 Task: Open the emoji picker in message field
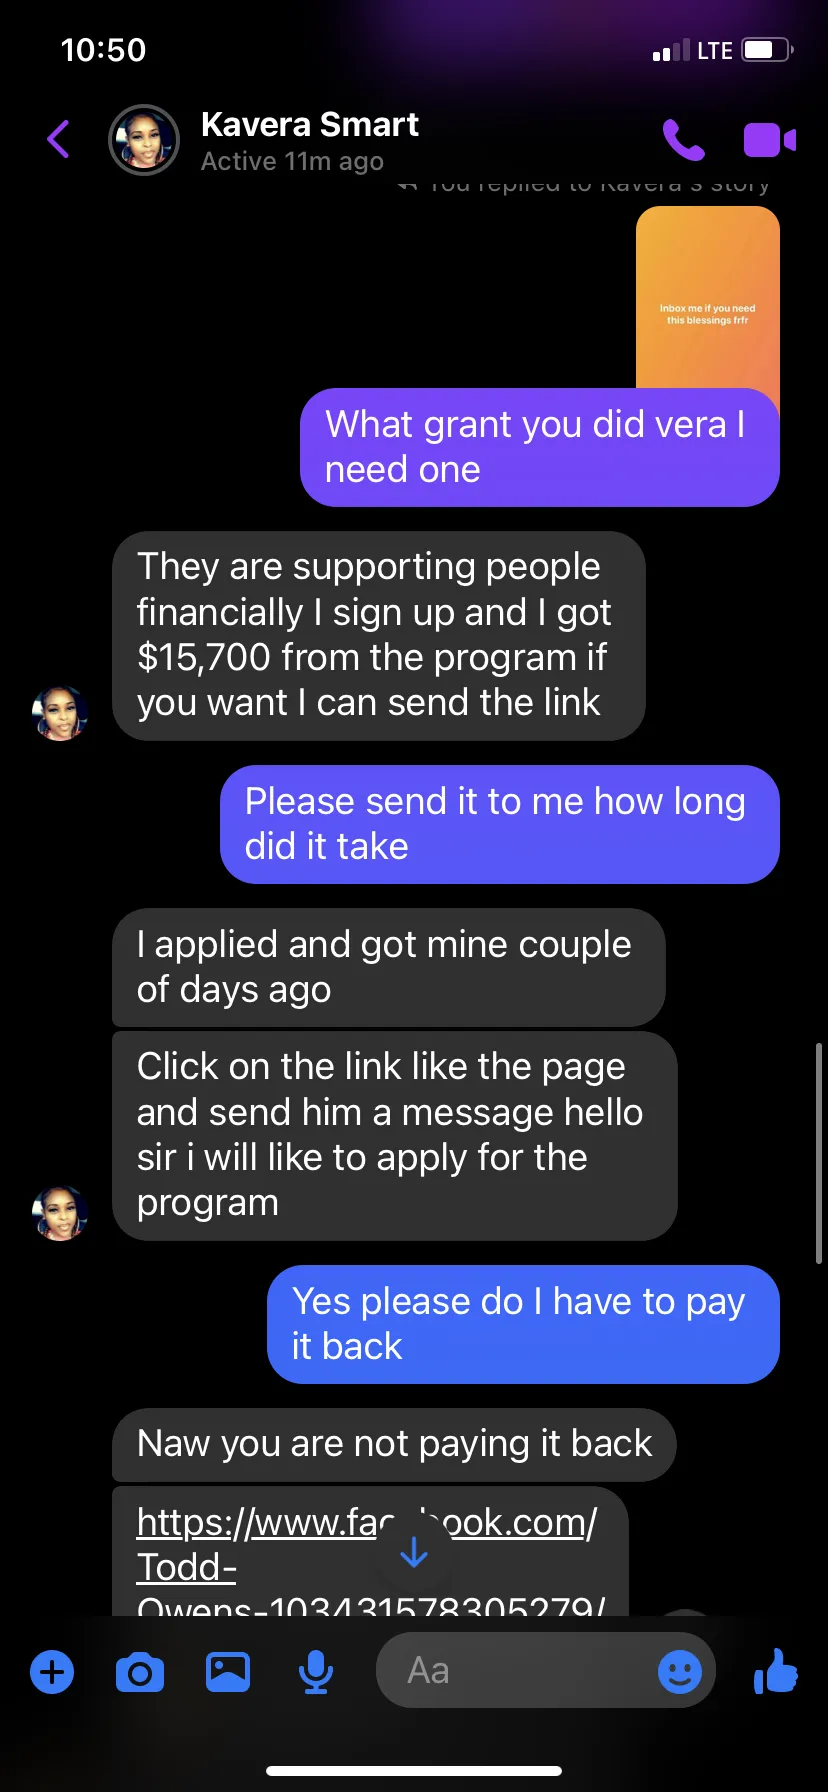tap(680, 1671)
